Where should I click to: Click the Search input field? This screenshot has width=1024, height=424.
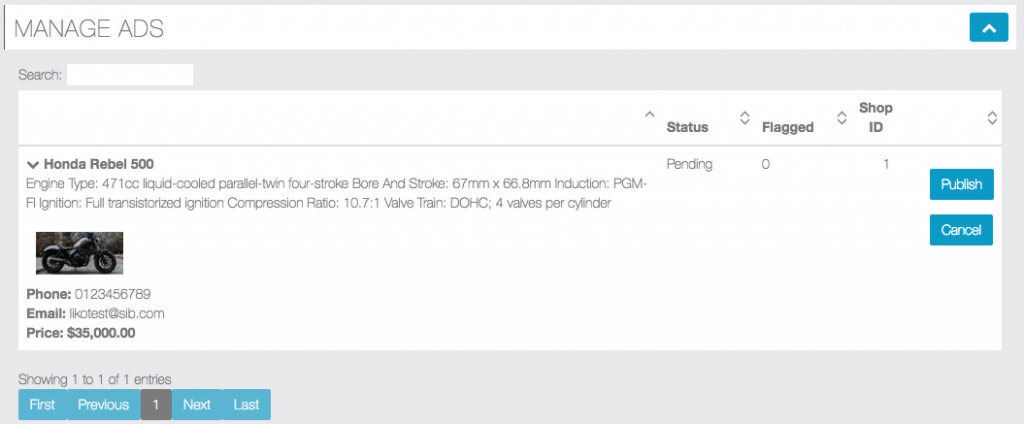(130, 74)
